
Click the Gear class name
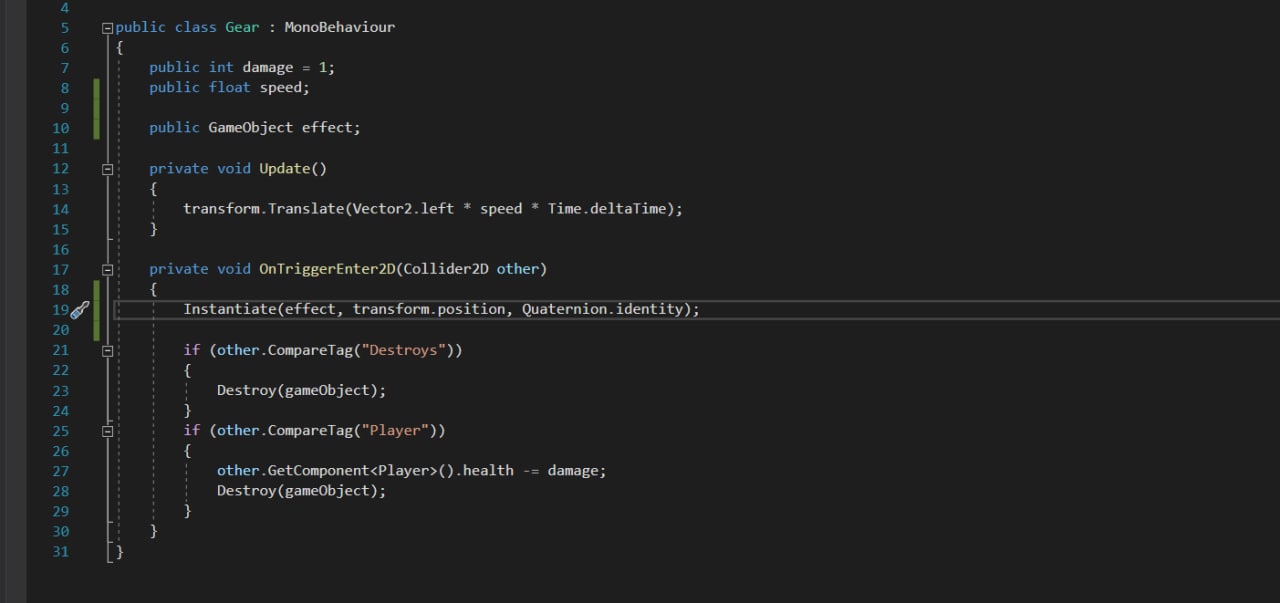click(x=242, y=28)
